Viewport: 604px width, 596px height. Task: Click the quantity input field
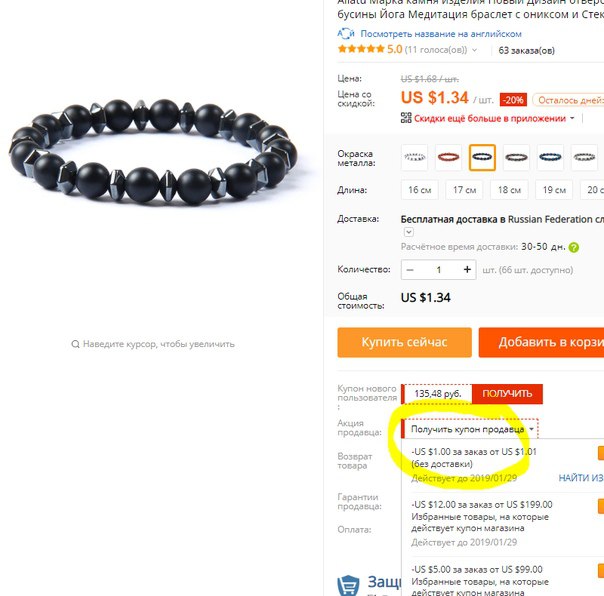coord(439,270)
